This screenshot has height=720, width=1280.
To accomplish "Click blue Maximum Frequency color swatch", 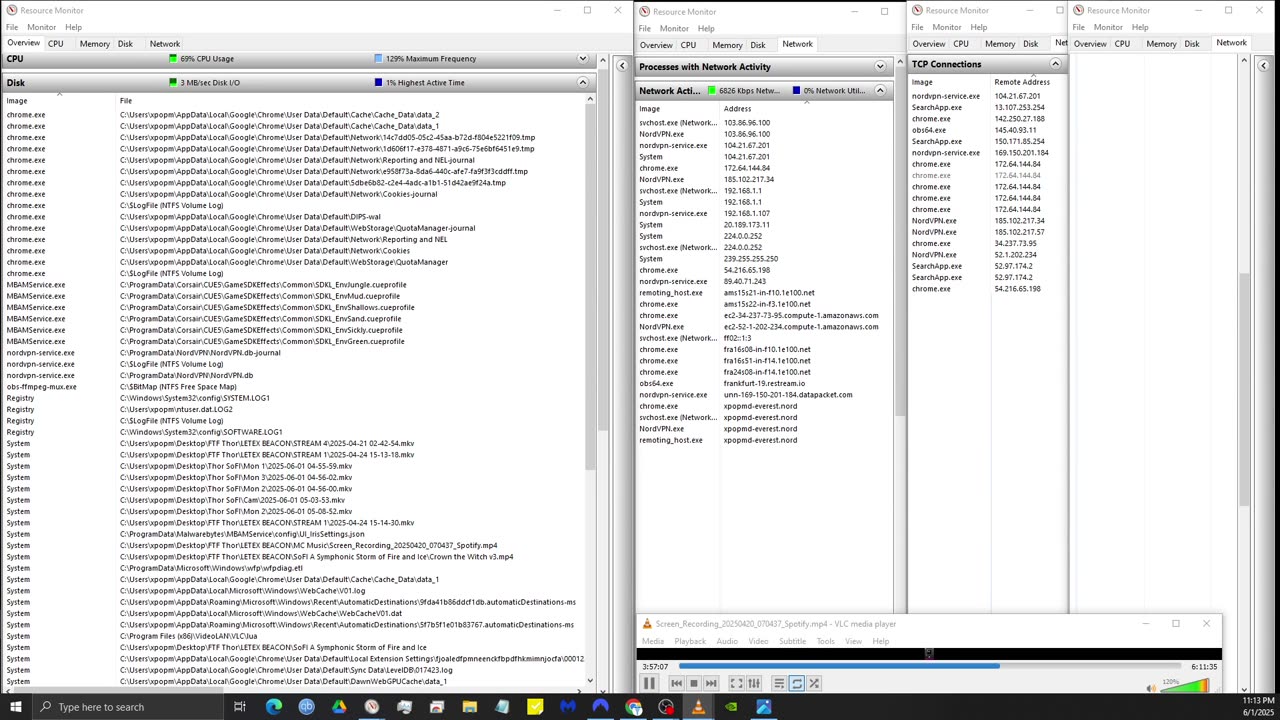I will 378,59.
